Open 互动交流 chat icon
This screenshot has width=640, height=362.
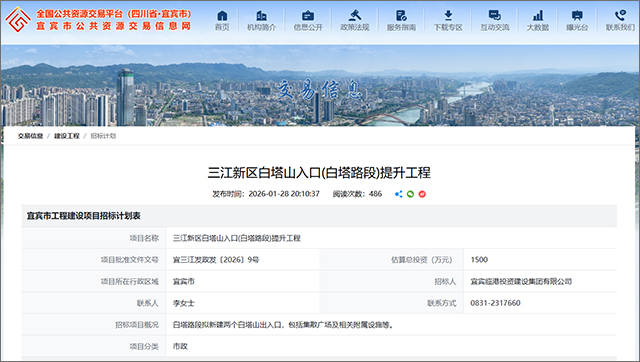[x=495, y=16]
